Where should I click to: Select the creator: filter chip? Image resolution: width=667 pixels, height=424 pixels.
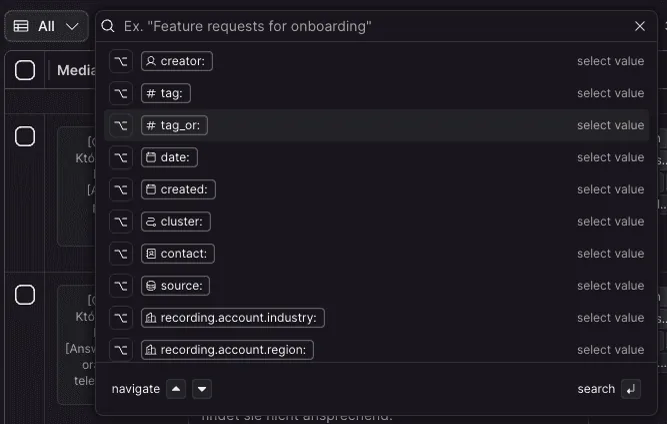coord(177,61)
